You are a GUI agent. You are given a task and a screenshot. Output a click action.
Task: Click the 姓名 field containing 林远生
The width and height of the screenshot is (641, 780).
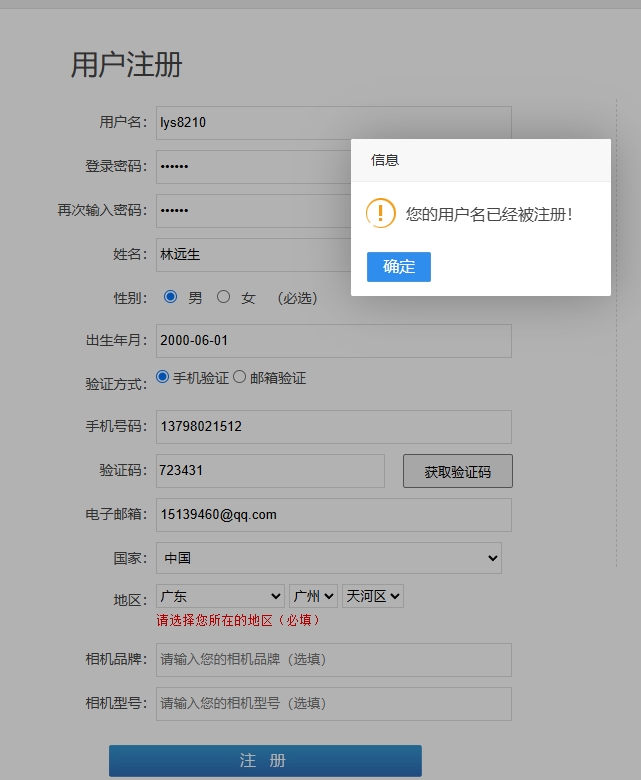[250, 255]
